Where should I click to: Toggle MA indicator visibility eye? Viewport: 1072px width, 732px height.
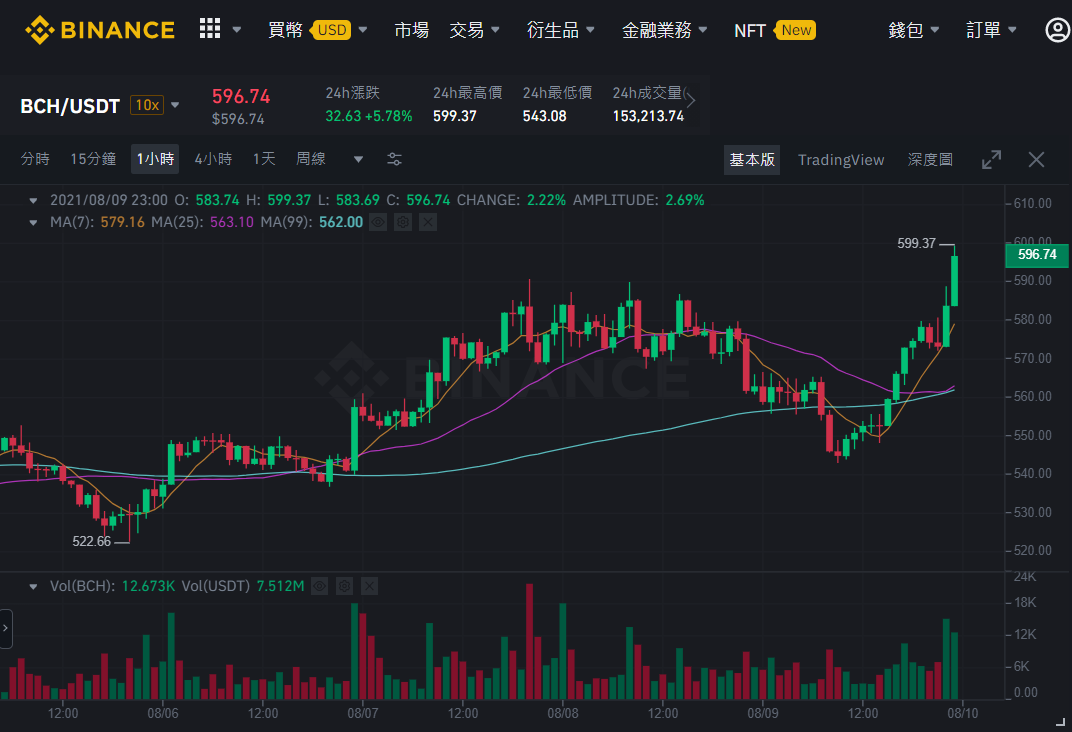coord(378,222)
